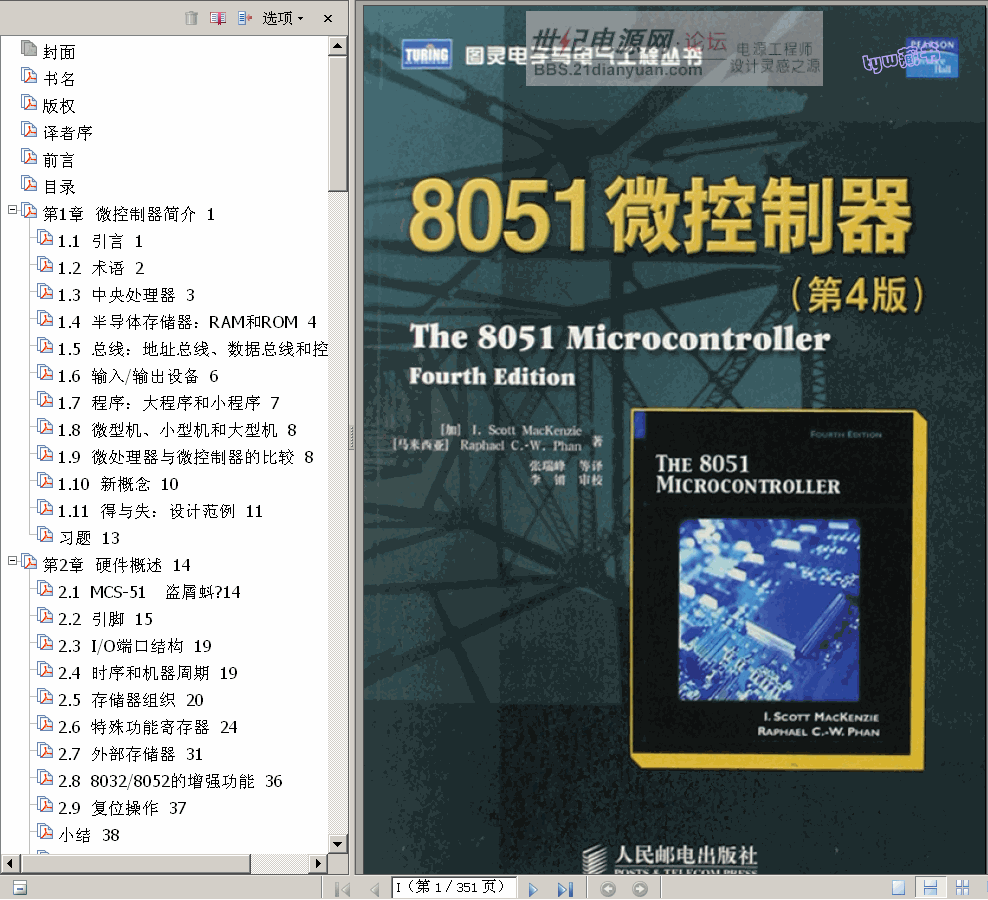Click the delete bookmark trash icon
Viewport: 988px width, 900px height.
pyautogui.click(x=191, y=18)
